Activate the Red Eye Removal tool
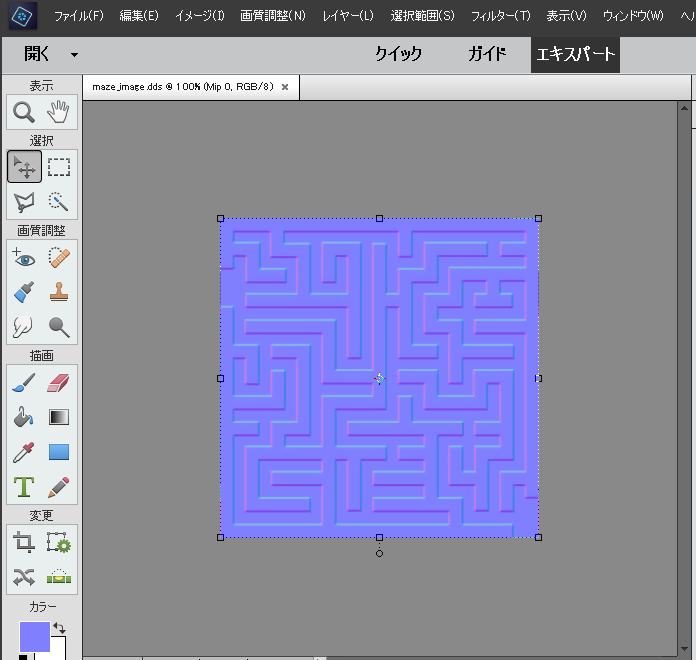The image size is (696, 660). (x=24, y=258)
